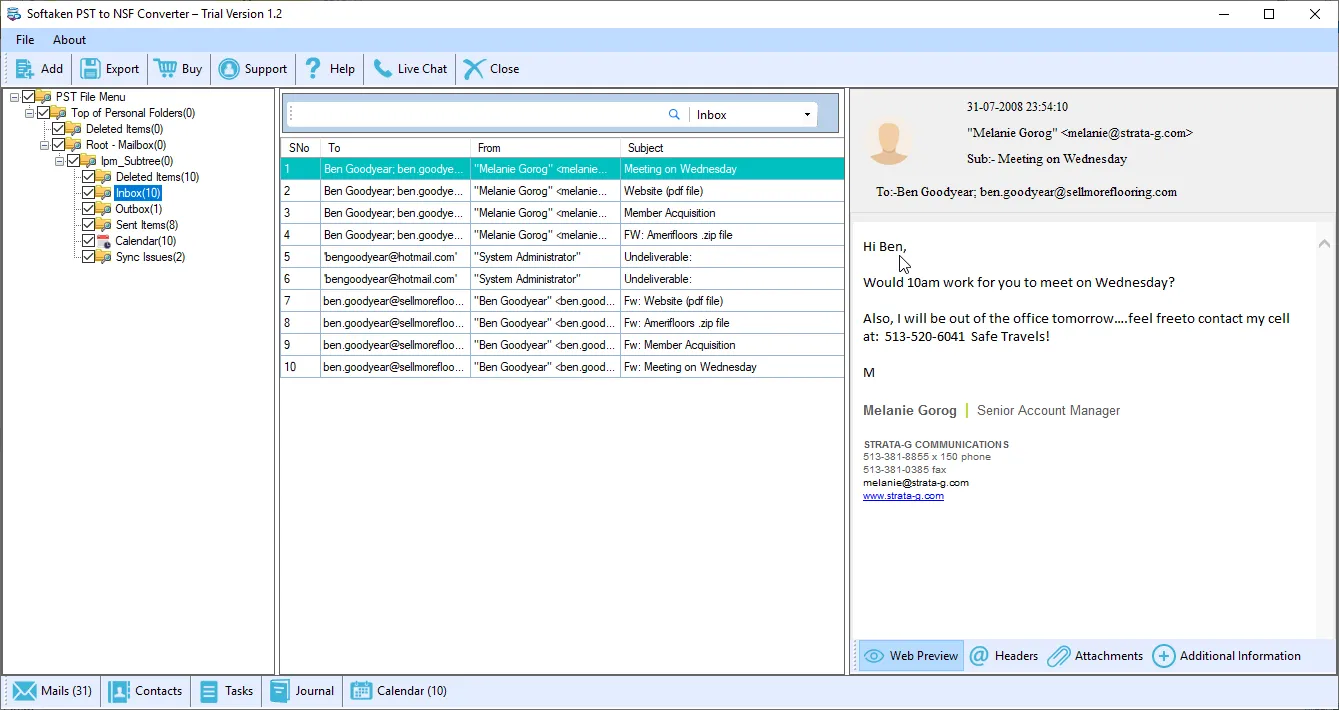
Task: Select email 'Website (pdf file)' row 2
Action: [562, 191]
